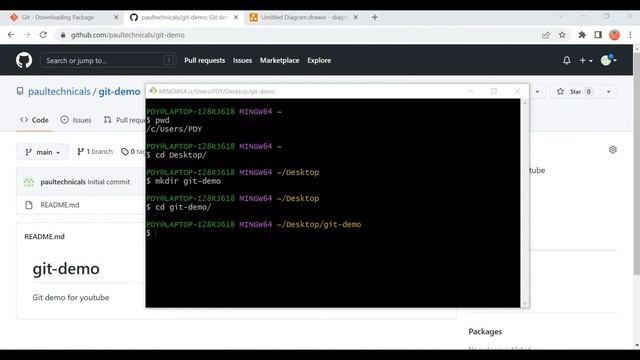The height and width of the screenshot is (360, 640).
Task: Open the user avatar menu in GitHub header
Action: (608, 60)
